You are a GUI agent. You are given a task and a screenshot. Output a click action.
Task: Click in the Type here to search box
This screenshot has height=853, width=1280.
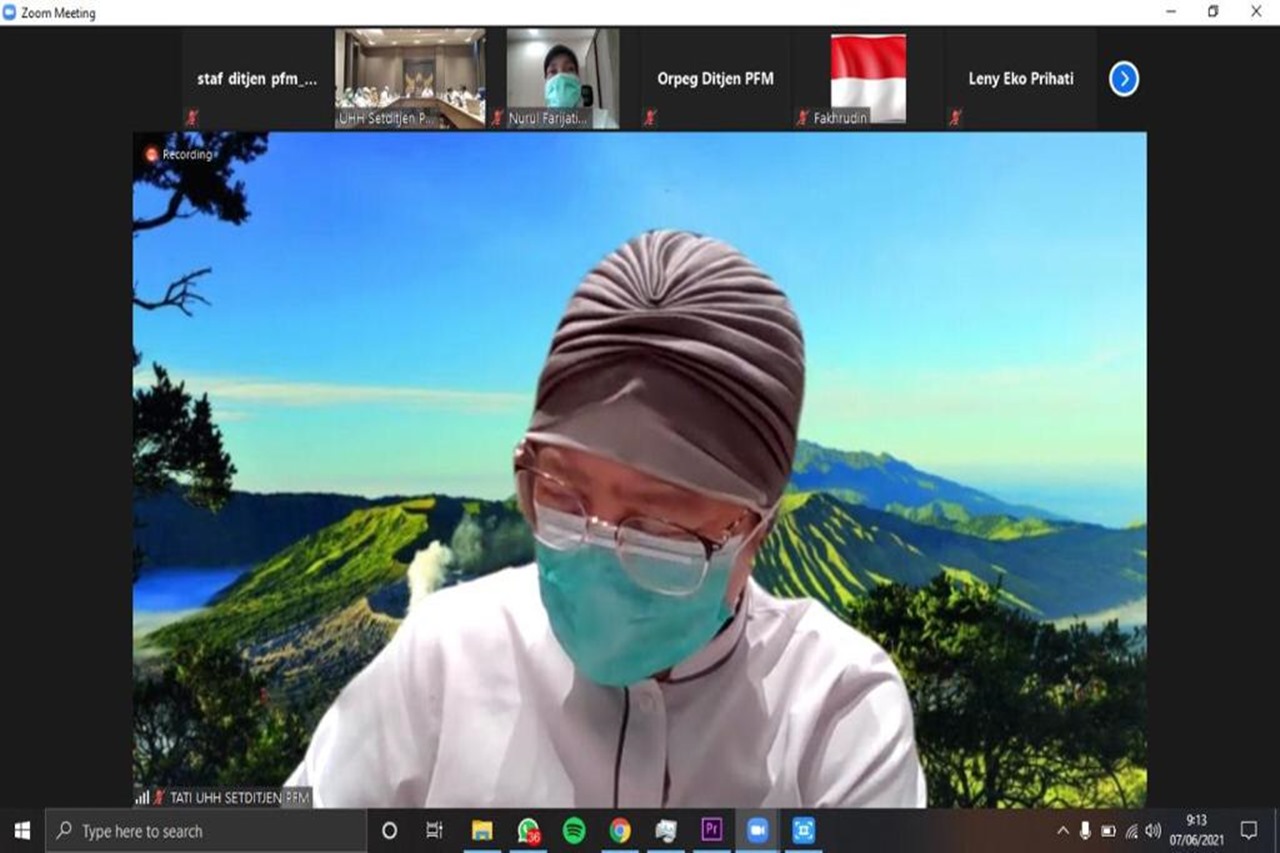[x=206, y=830]
